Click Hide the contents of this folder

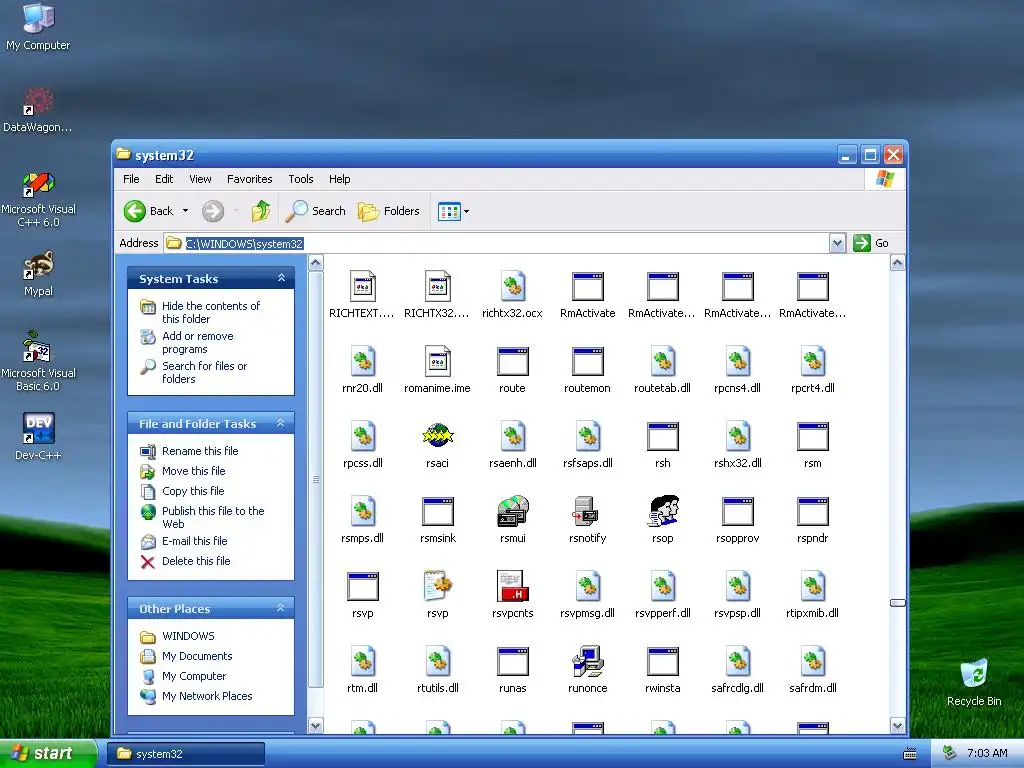[x=210, y=312]
